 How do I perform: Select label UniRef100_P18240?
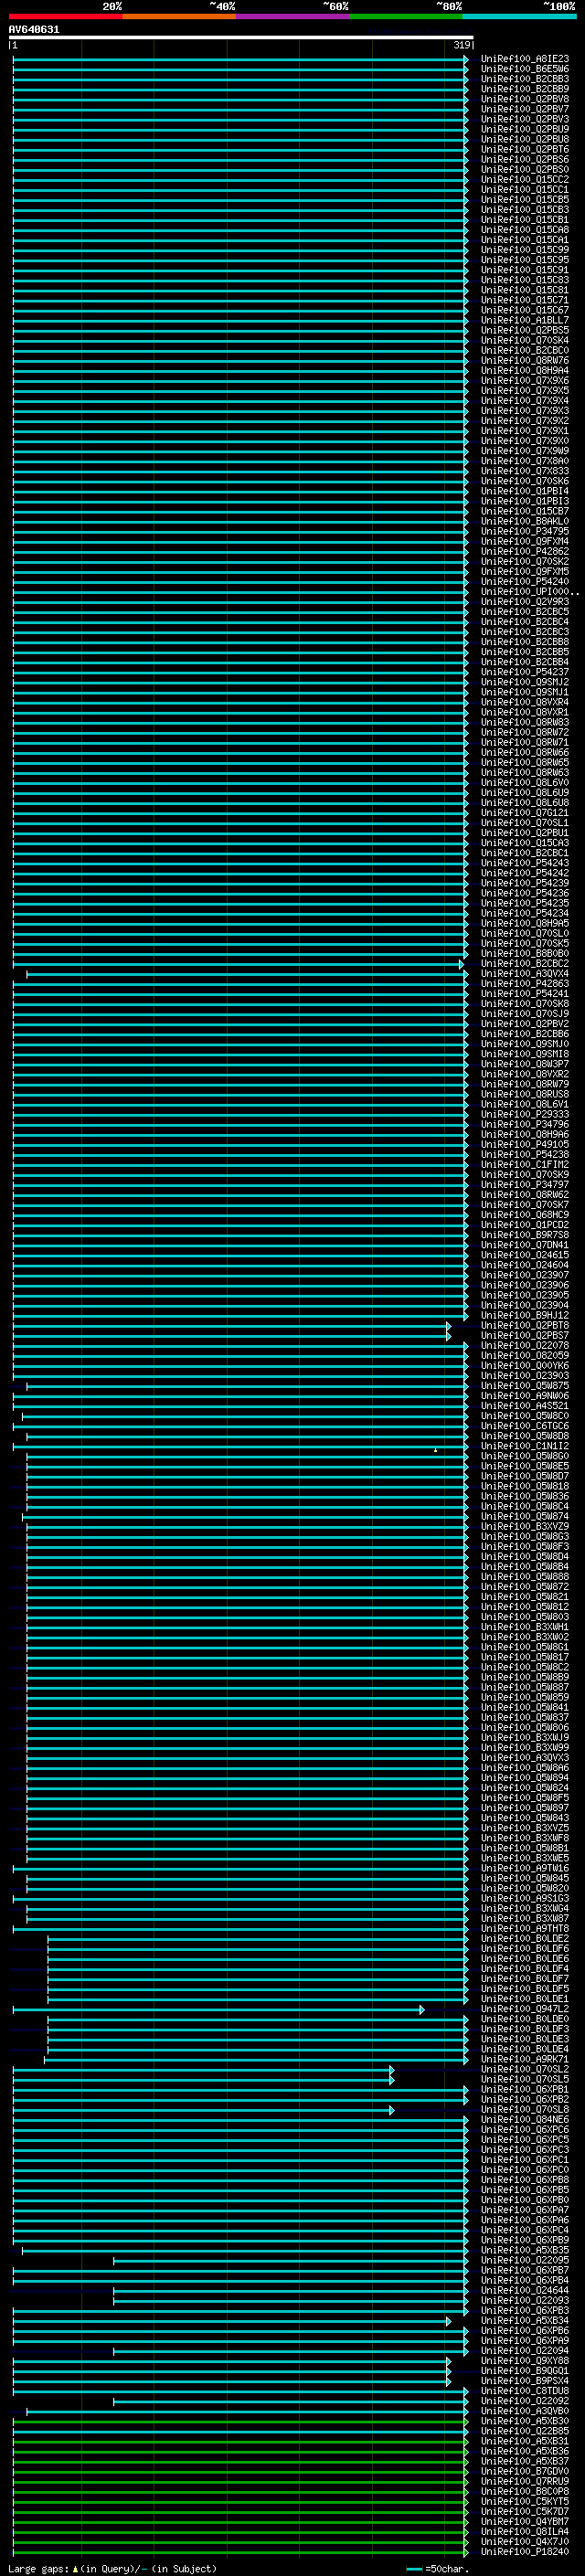524,2552
